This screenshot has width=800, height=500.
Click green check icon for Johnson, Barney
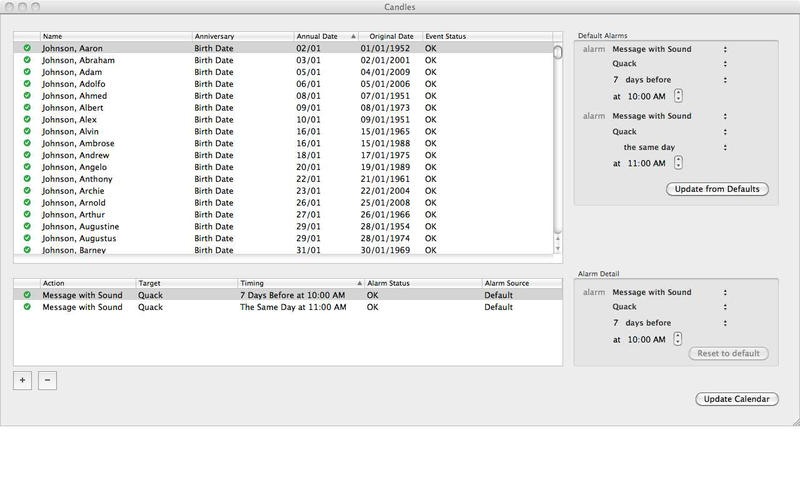point(27,250)
